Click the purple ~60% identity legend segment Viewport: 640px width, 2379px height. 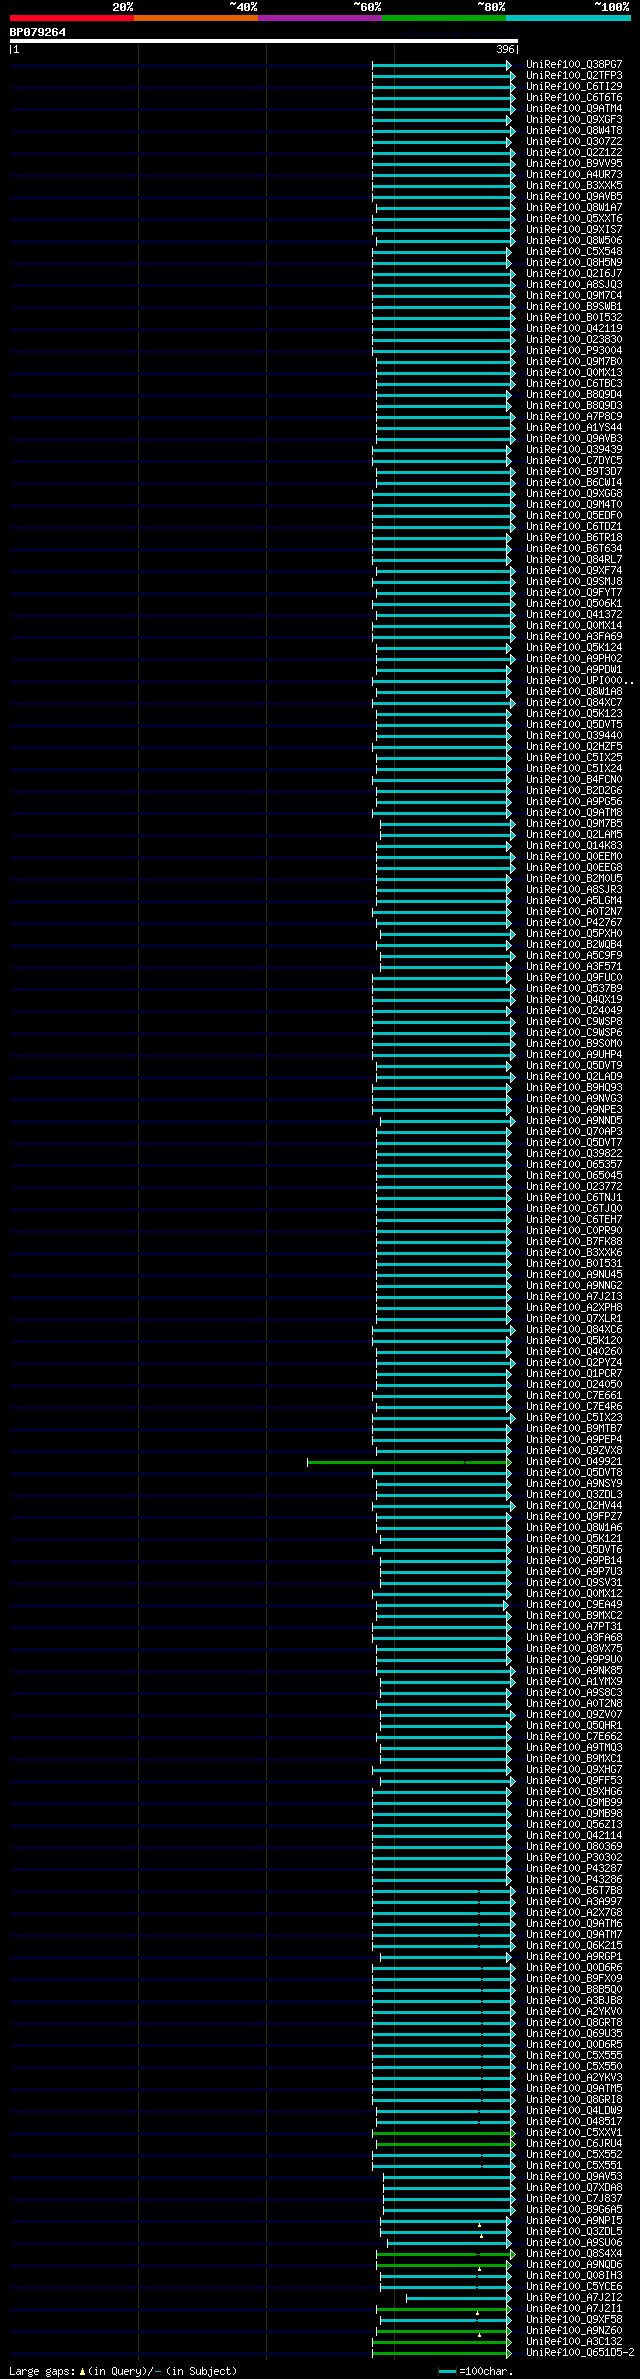point(320,17)
